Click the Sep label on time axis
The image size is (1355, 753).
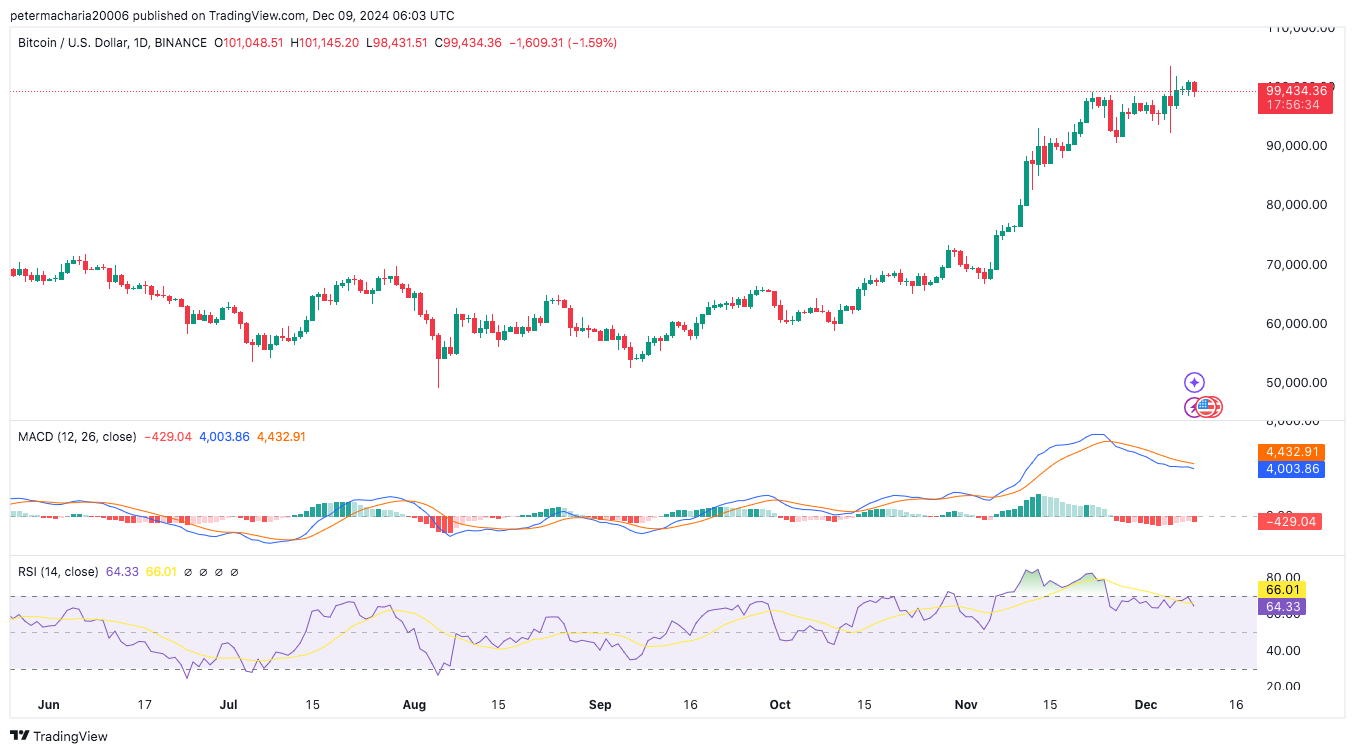pyautogui.click(x=599, y=704)
